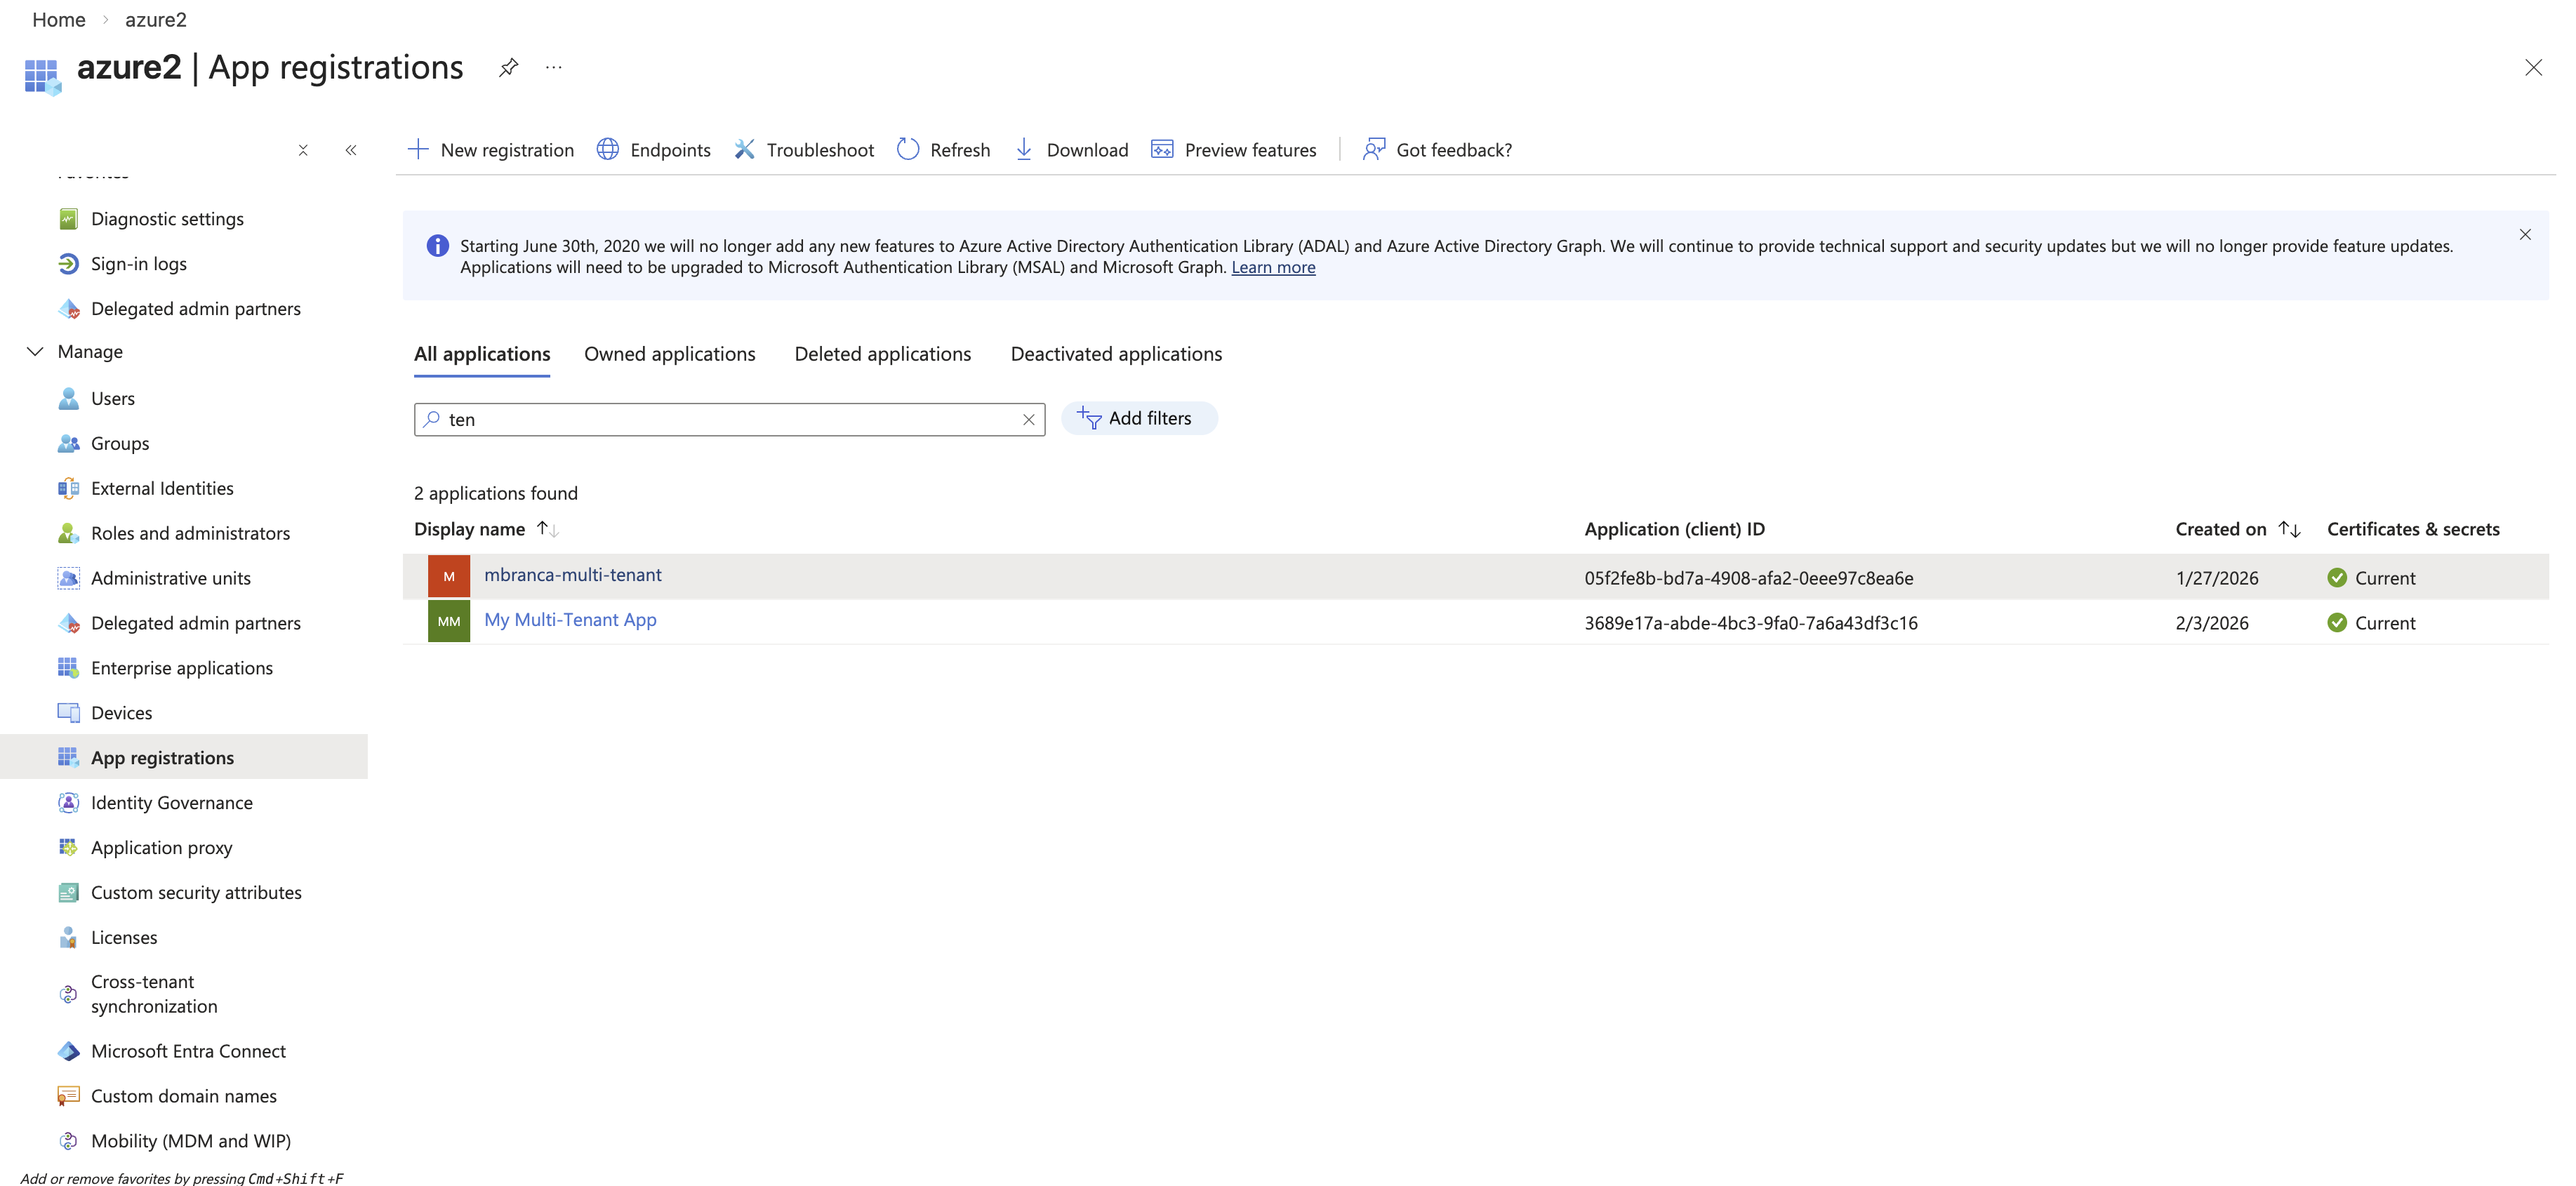Viewport: 2576px width, 1186px height.
Task: Open the Deleted applications tab
Action: pyautogui.click(x=882, y=353)
